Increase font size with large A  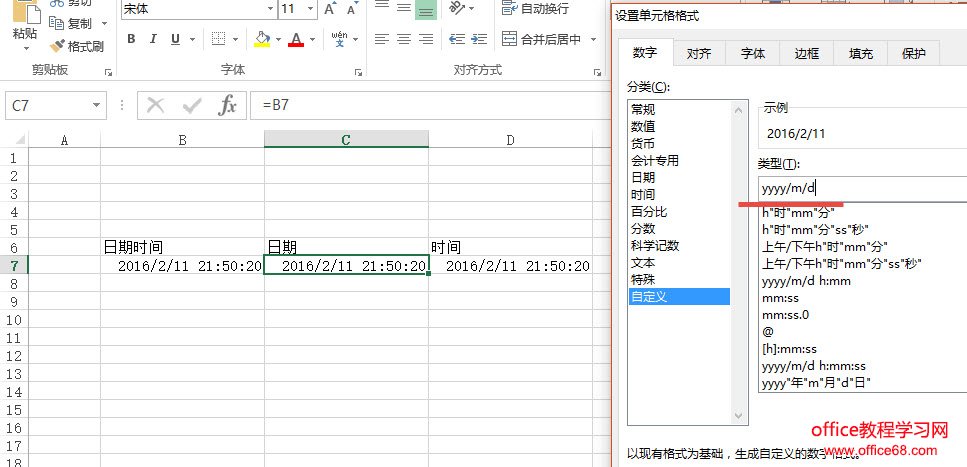(331, 9)
